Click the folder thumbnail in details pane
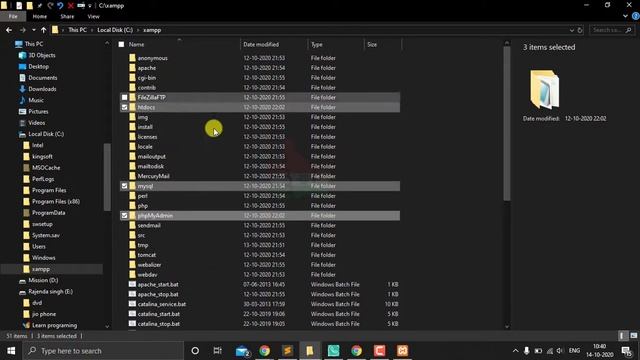The height and width of the screenshot is (360, 640). [544, 89]
